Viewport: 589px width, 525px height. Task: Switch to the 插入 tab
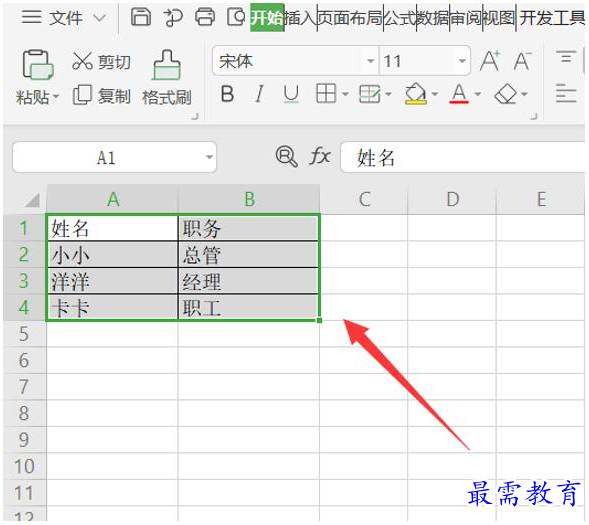[300, 17]
